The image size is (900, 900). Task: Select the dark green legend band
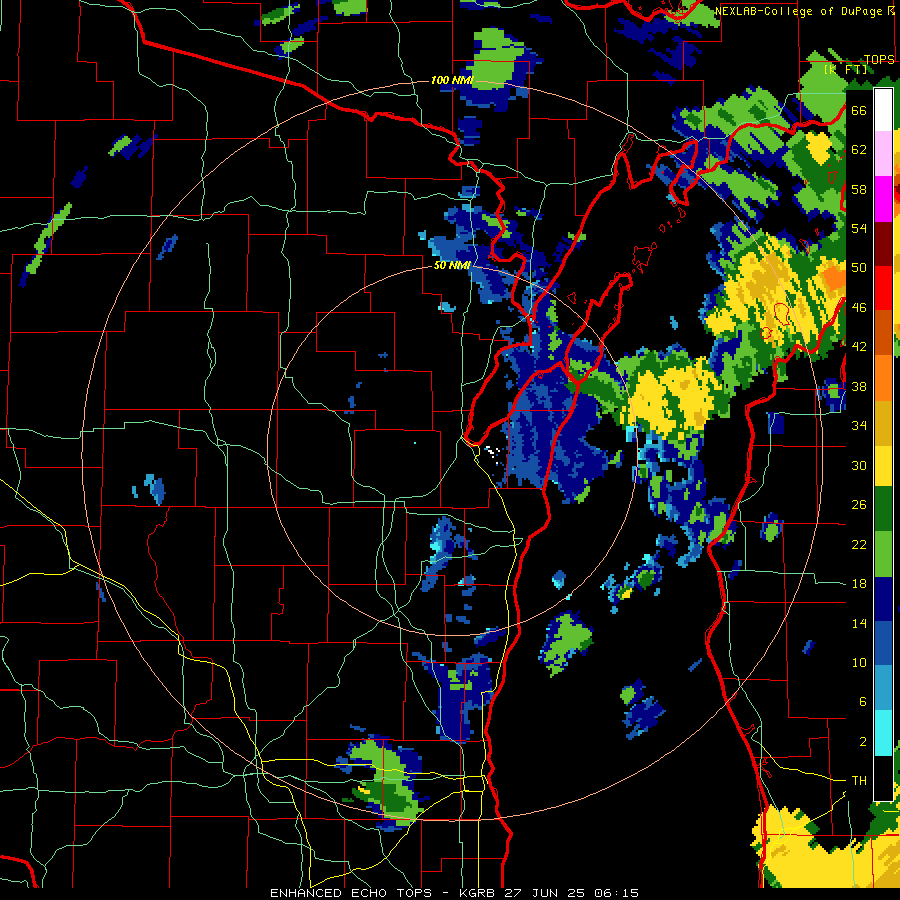pos(883,509)
